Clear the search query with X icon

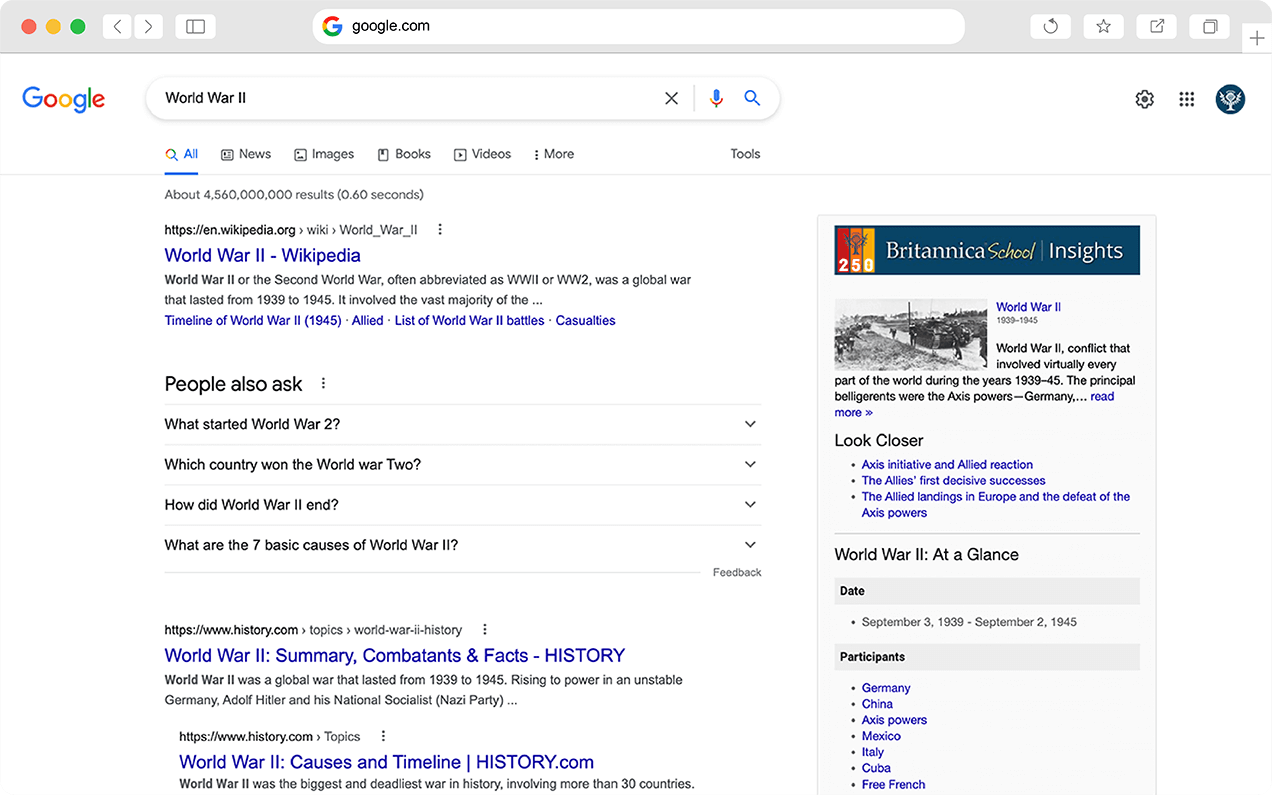672,98
